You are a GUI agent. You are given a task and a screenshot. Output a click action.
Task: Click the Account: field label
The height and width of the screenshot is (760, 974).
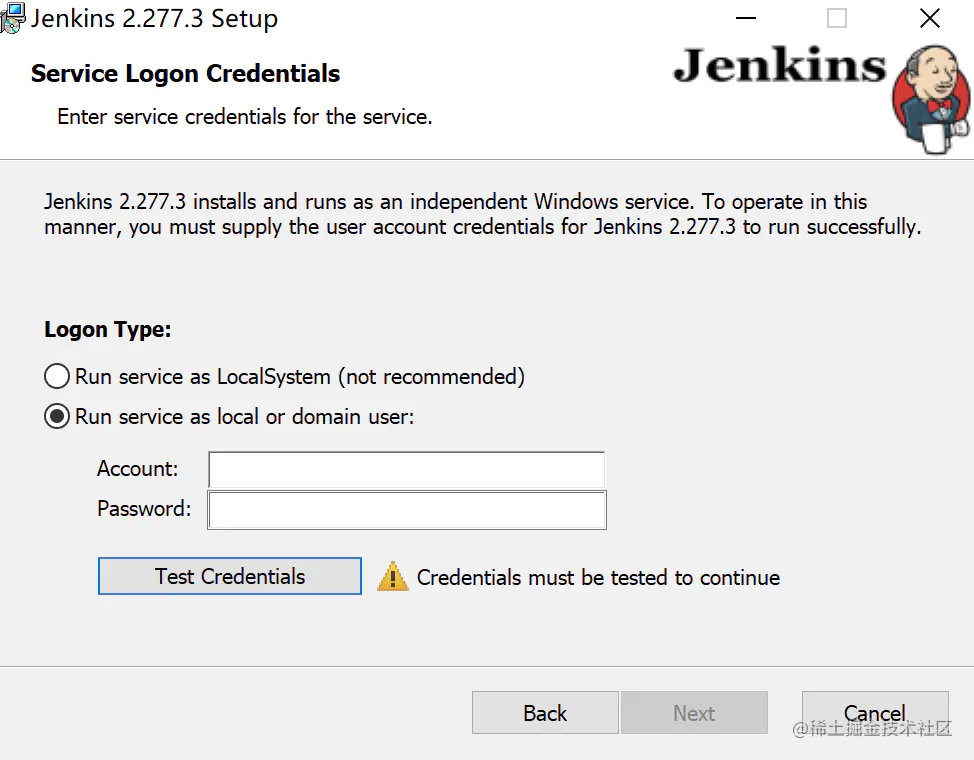click(x=138, y=469)
